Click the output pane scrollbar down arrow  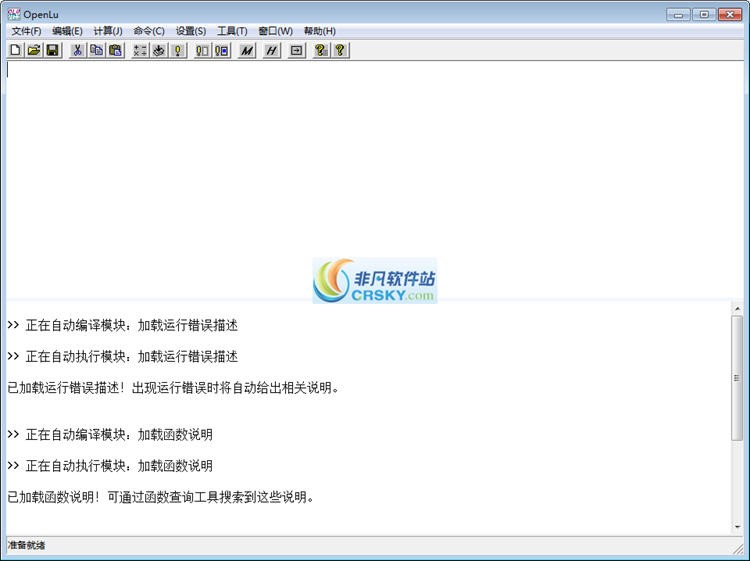738,527
